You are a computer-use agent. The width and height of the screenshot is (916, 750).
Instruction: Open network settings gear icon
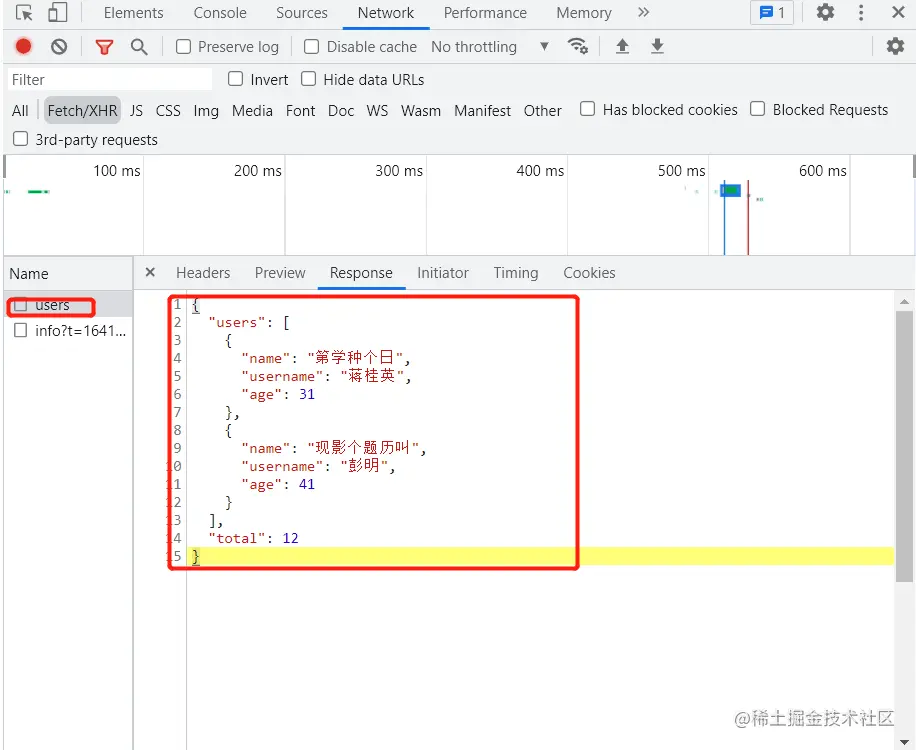point(895,46)
